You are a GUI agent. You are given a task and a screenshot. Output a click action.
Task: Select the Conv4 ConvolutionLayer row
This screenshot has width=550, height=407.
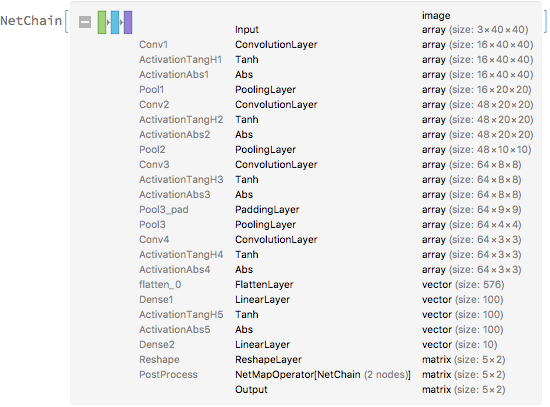pyautogui.click(x=336, y=240)
